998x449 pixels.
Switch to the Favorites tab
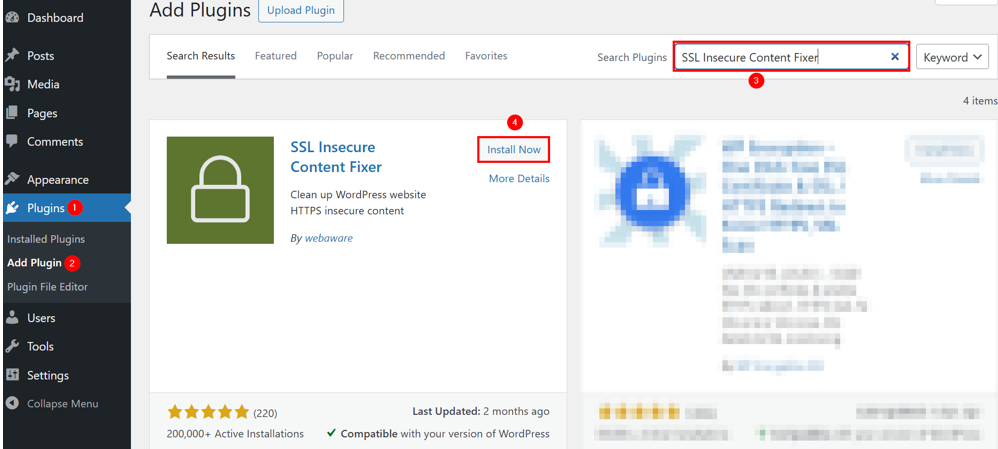(x=486, y=56)
